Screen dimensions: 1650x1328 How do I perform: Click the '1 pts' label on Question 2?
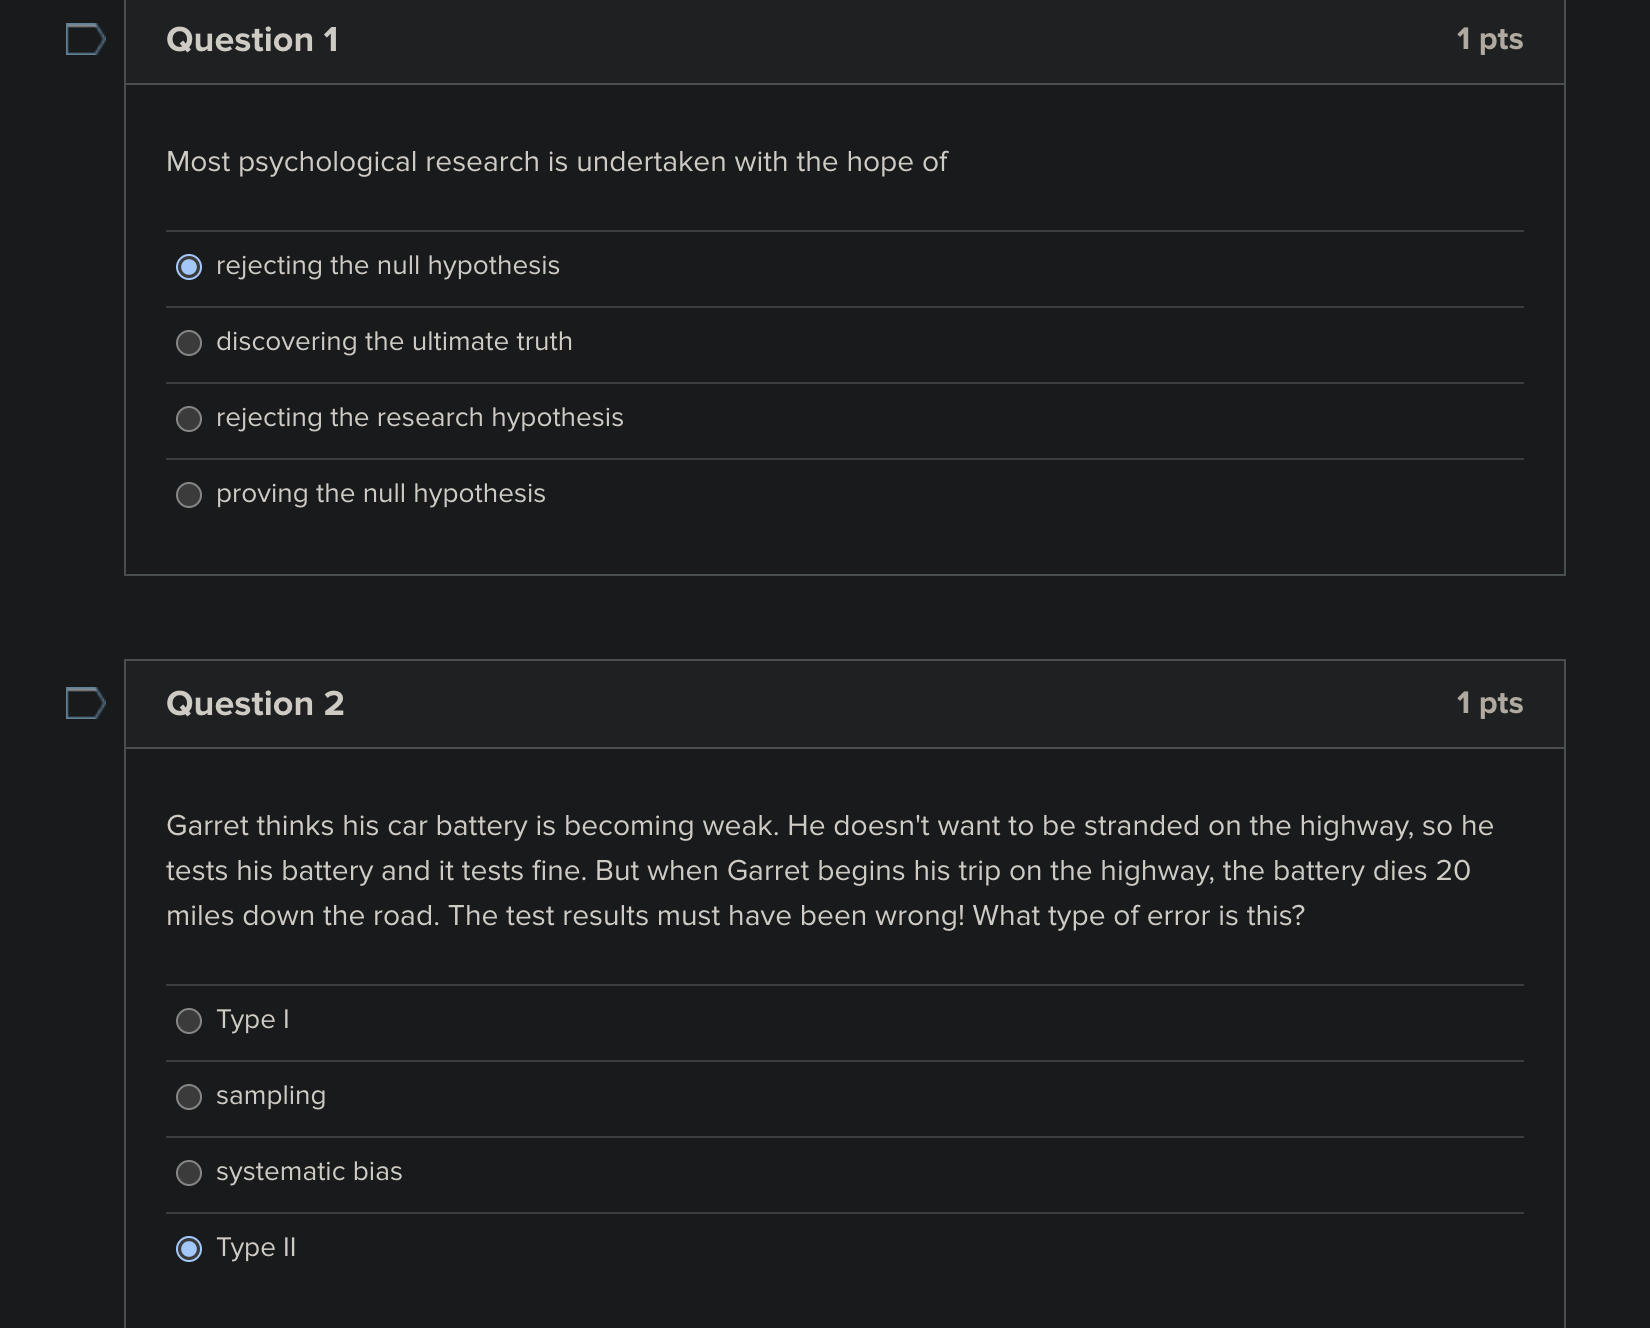coord(1490,703)
